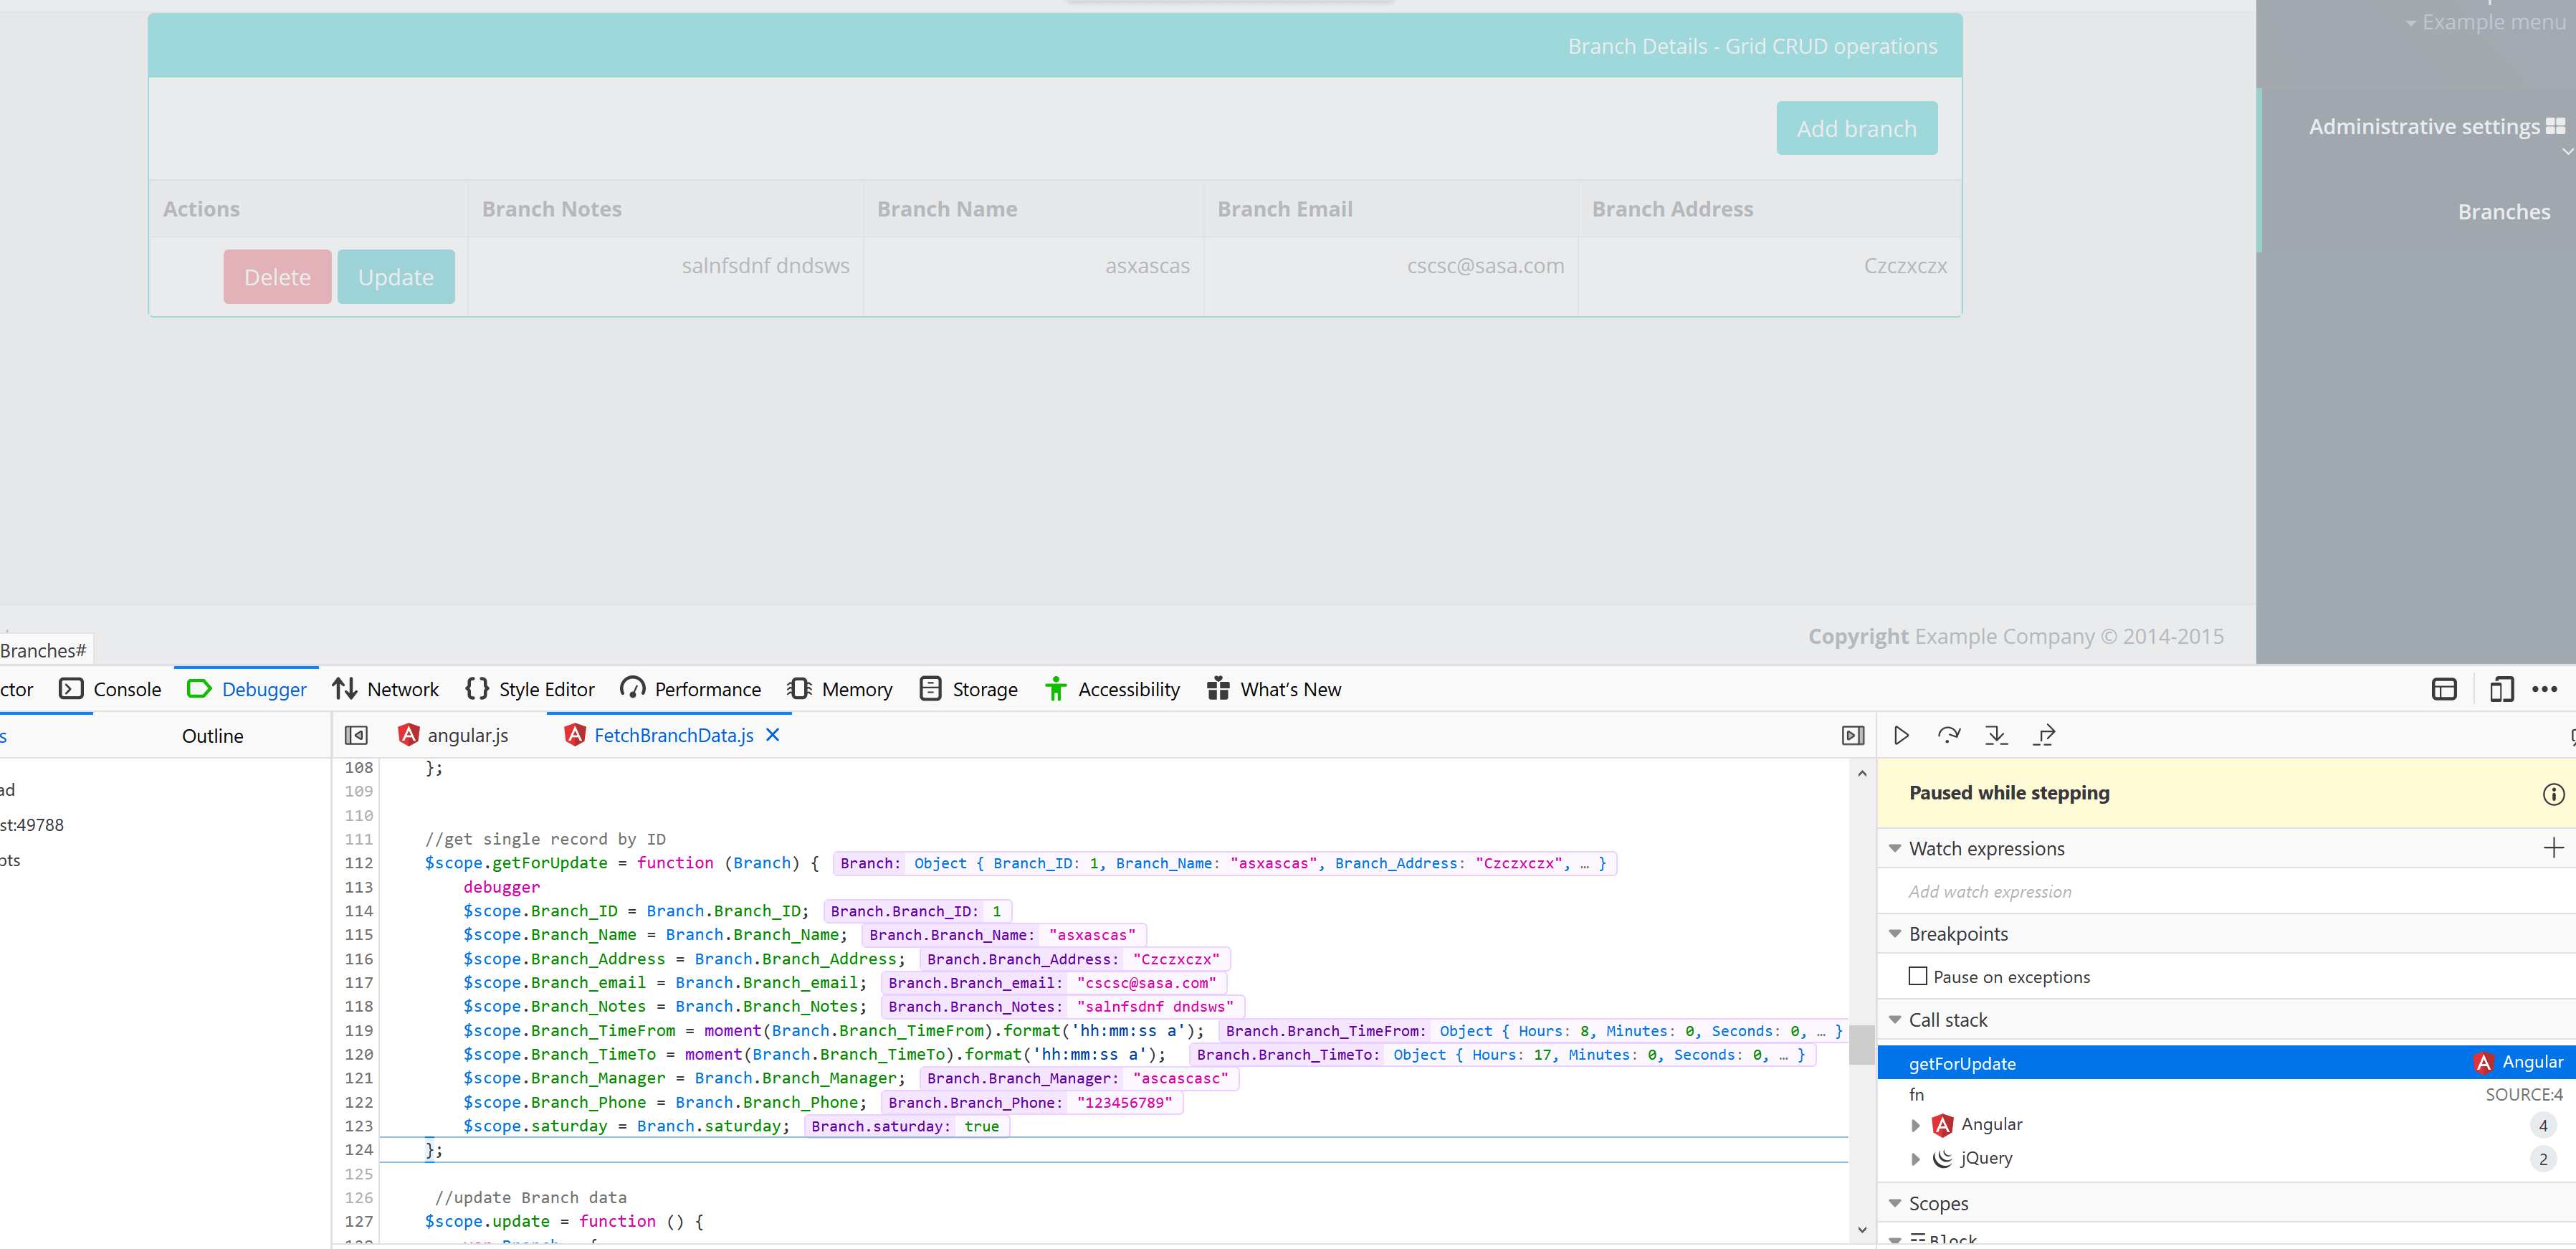Select getForUpdate call stack frame

point(2226,1063)
